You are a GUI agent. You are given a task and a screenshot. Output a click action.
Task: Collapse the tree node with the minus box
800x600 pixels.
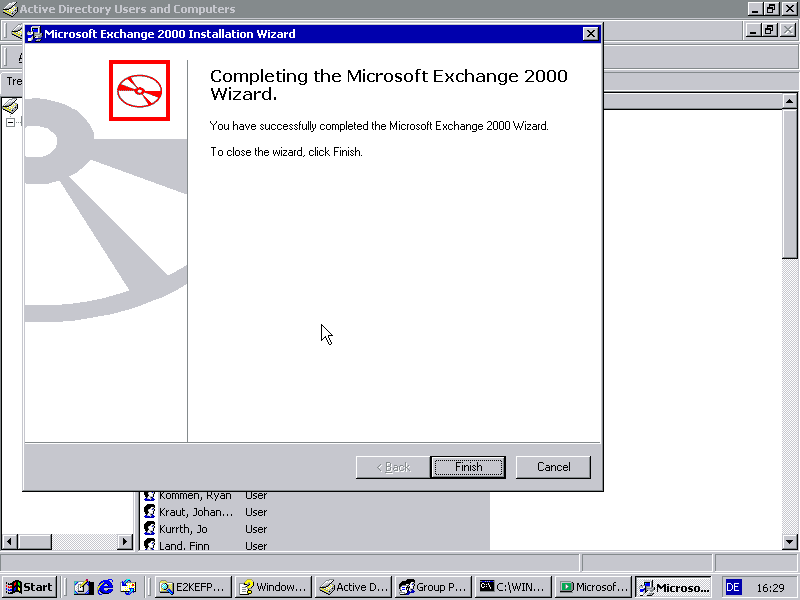[x=10, y=122]
